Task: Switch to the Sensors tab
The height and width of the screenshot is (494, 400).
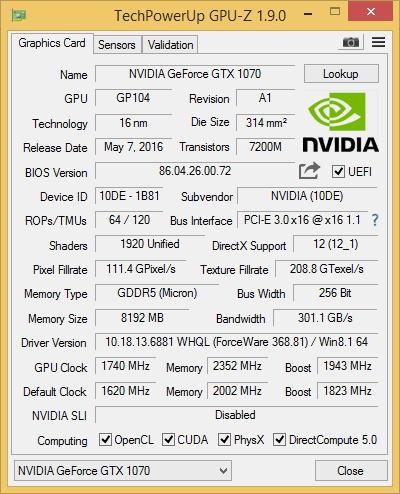Action: tap(117, 45)
